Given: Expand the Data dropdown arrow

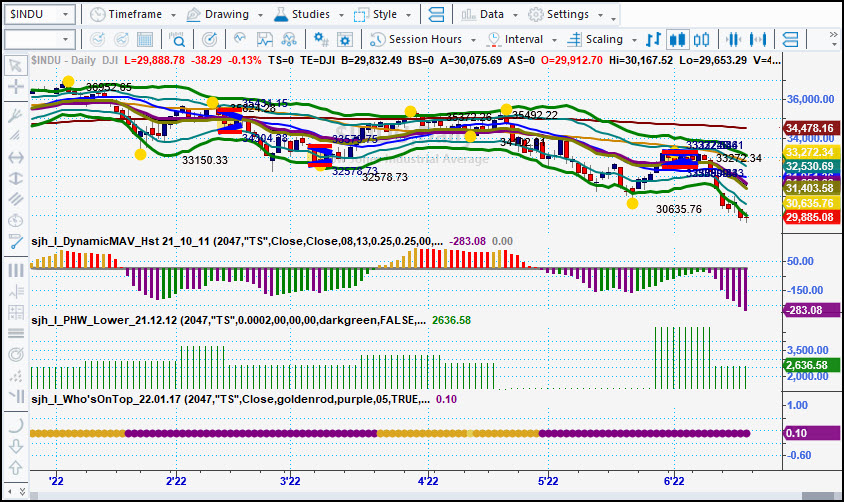Looking at the screenshot, I should point(515,15).
